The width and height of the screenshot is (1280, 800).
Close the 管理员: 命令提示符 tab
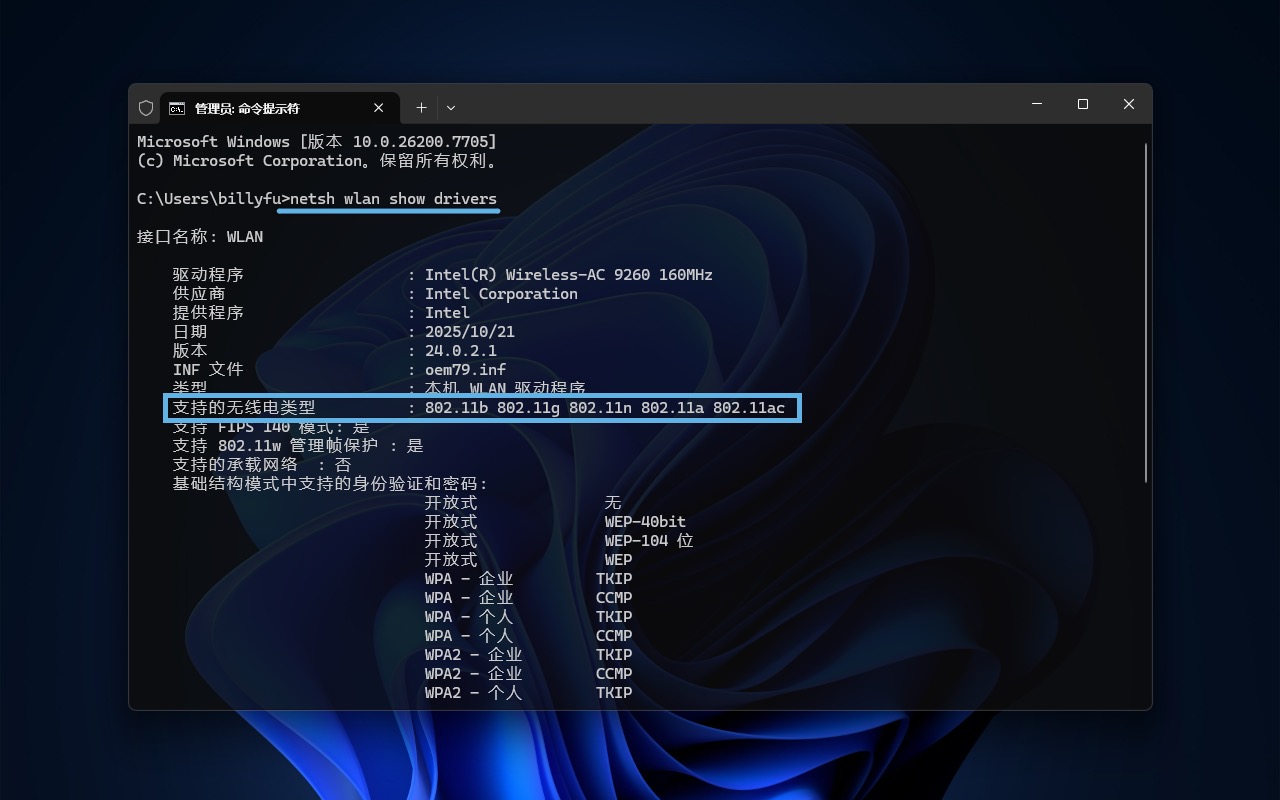pos(379,107)
